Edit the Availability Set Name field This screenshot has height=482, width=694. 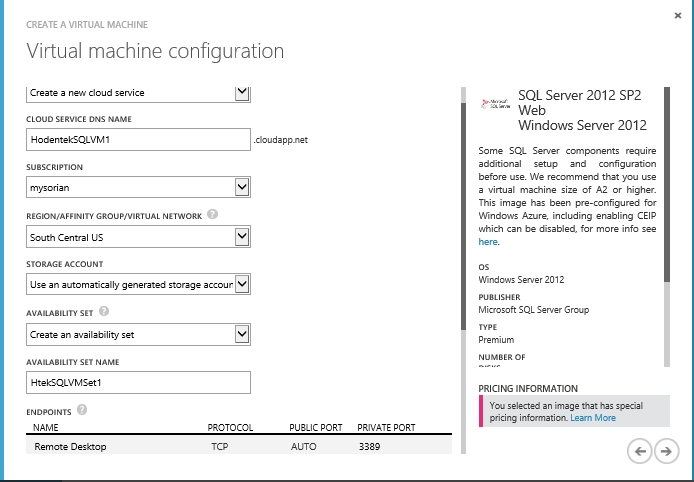(139, 382)
